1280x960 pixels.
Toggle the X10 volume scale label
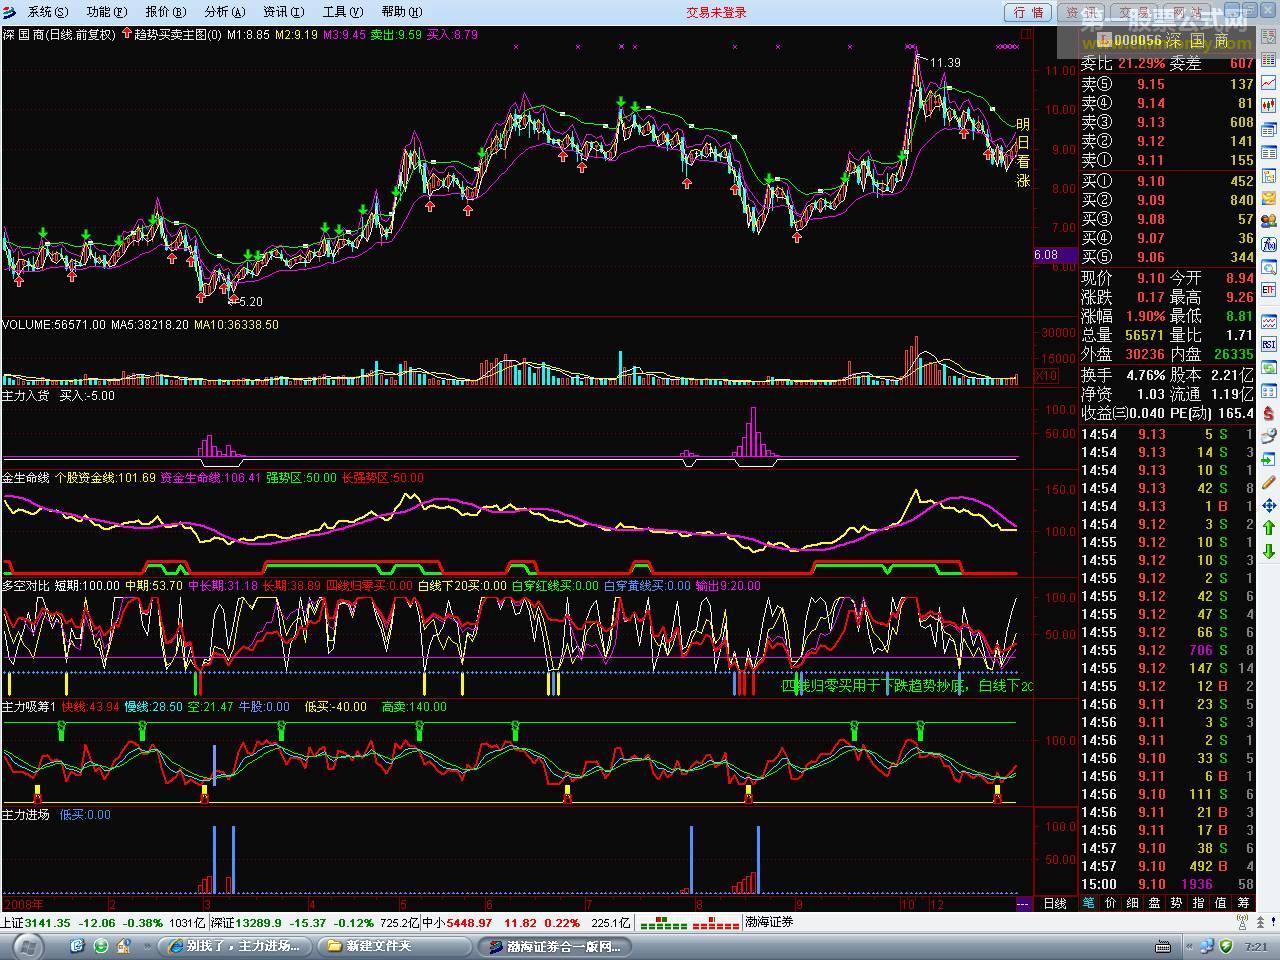[x=1045, y=376]
